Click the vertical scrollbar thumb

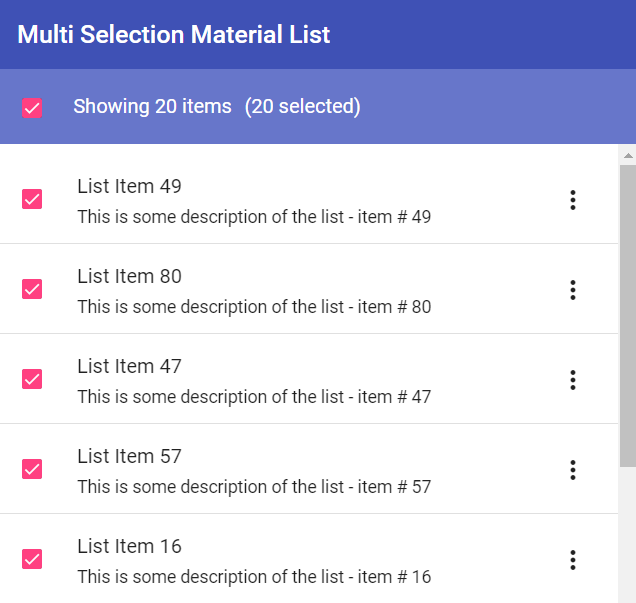tap(628, 315)
